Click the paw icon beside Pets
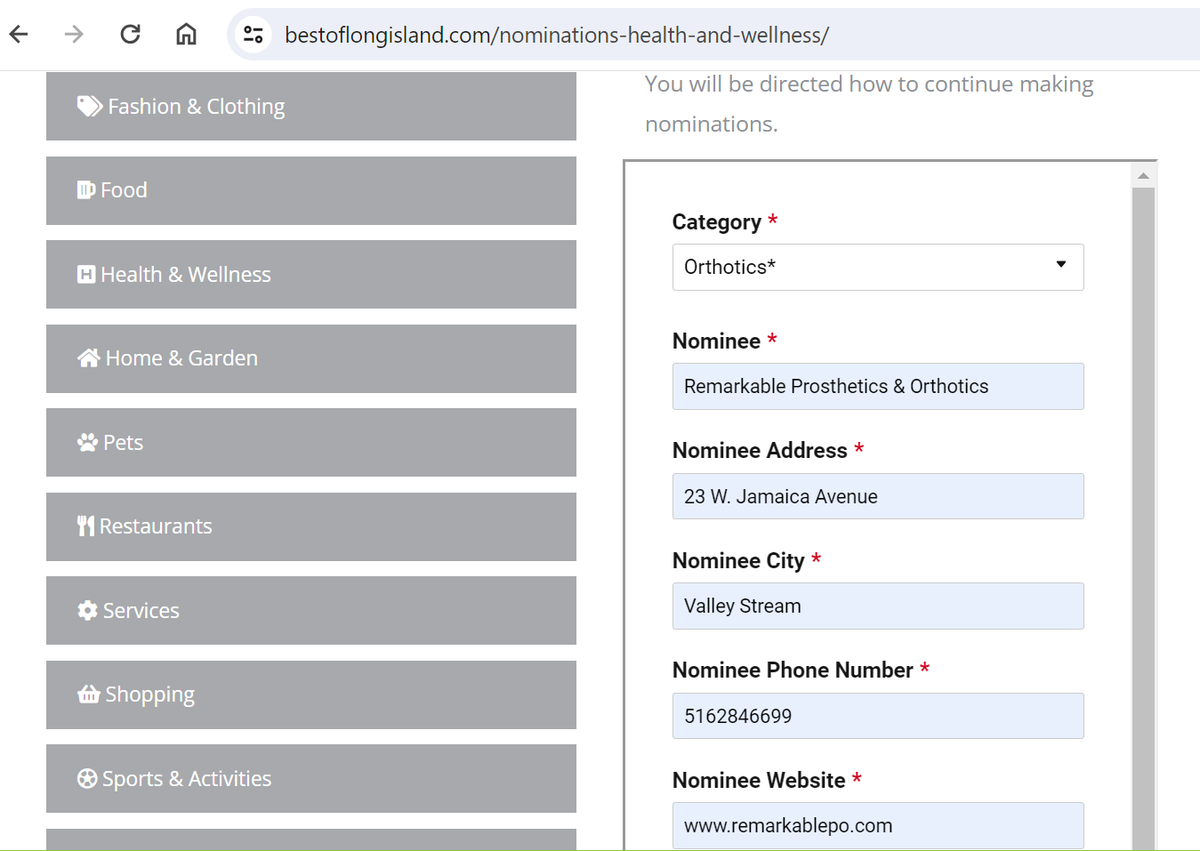This screenshot has height=851, width=1200. point(88,442)
